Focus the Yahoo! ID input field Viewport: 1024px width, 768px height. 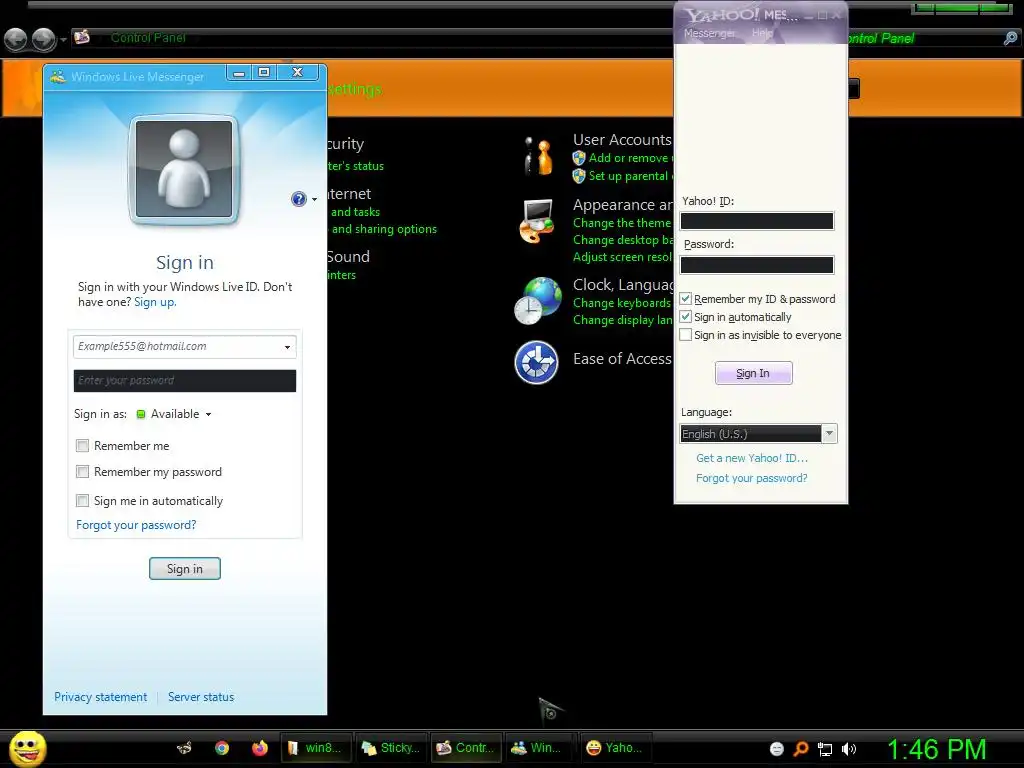tap(757, 221)
